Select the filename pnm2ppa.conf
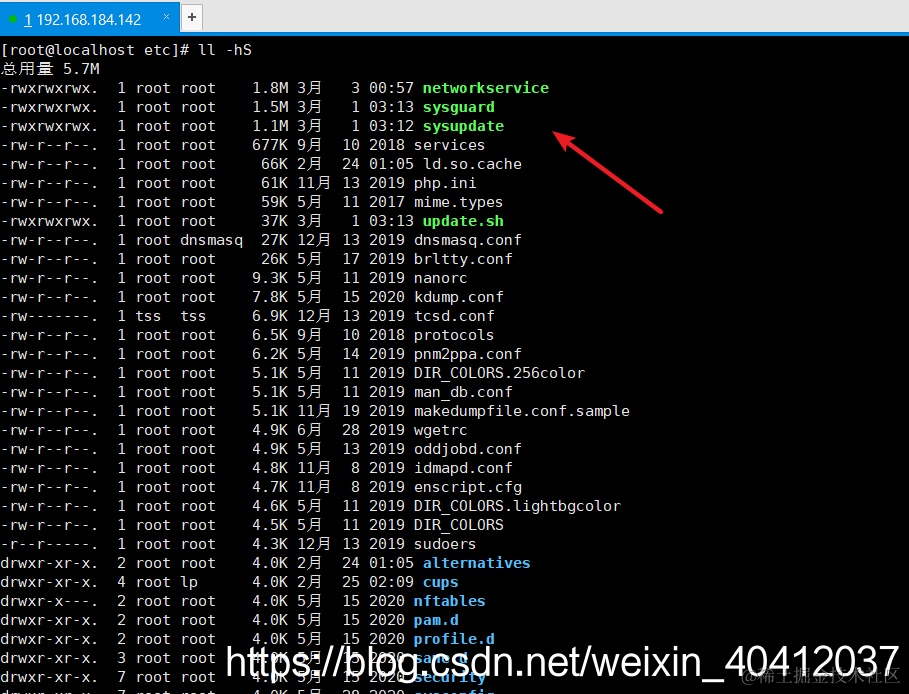The image size is (909, 694). [468, 354]
